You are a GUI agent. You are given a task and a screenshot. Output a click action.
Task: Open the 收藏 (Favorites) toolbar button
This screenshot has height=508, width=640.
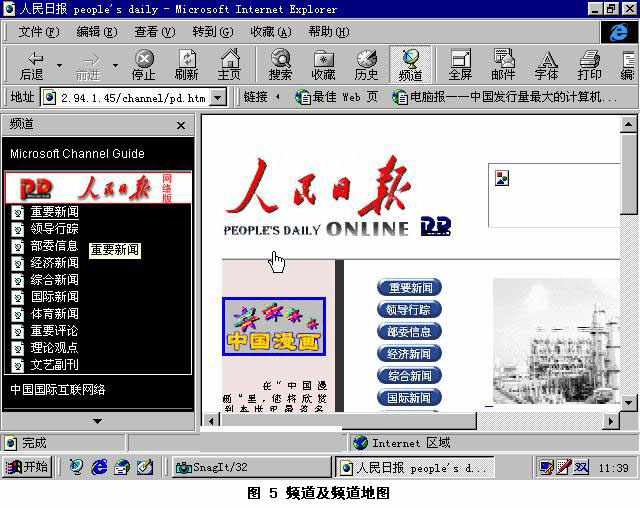(x=323, y=65)
